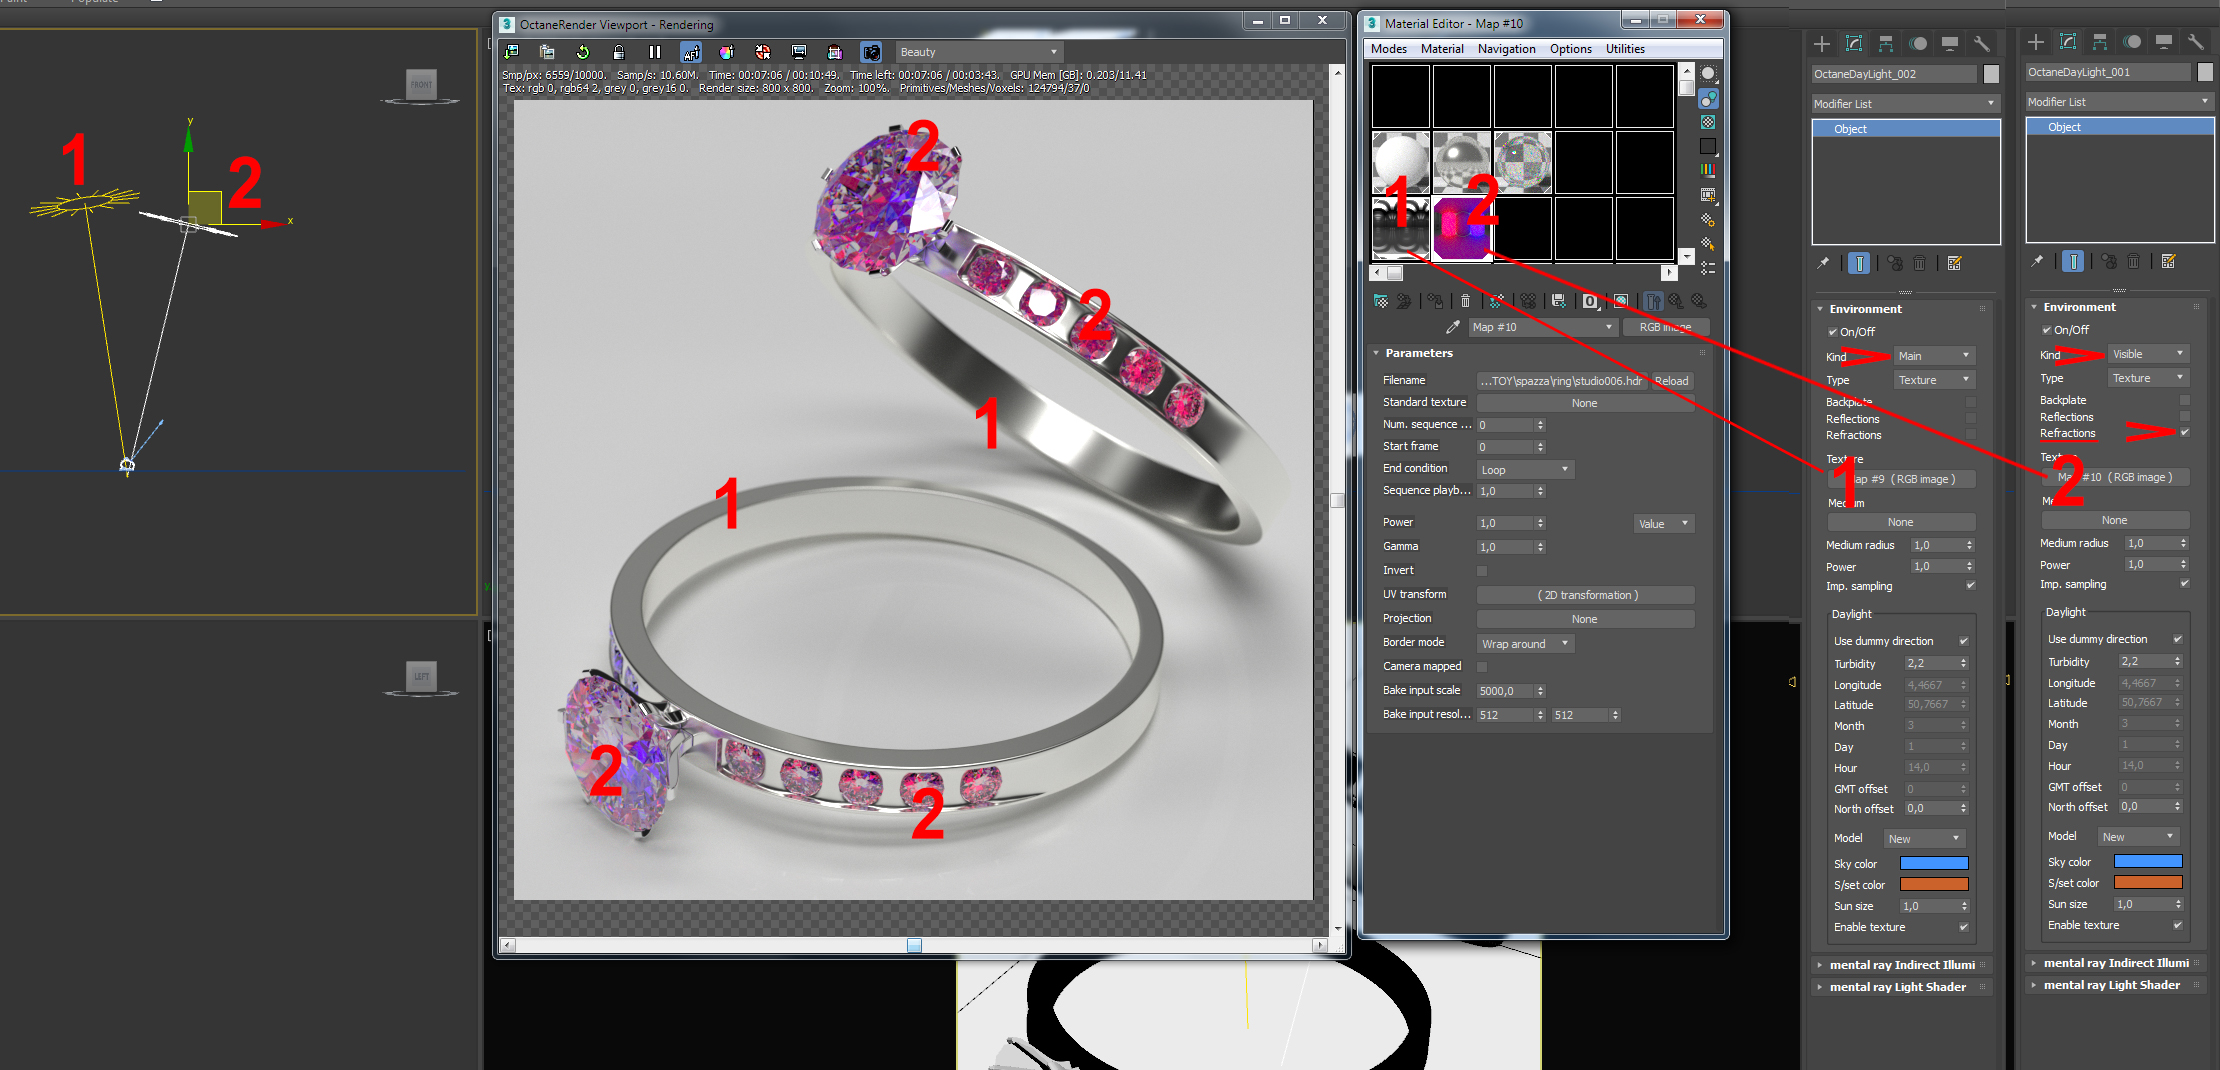Enable the auto-focus picker (AF) tool
Screen dimensions: 2220x1070
(x=691, y=52)
